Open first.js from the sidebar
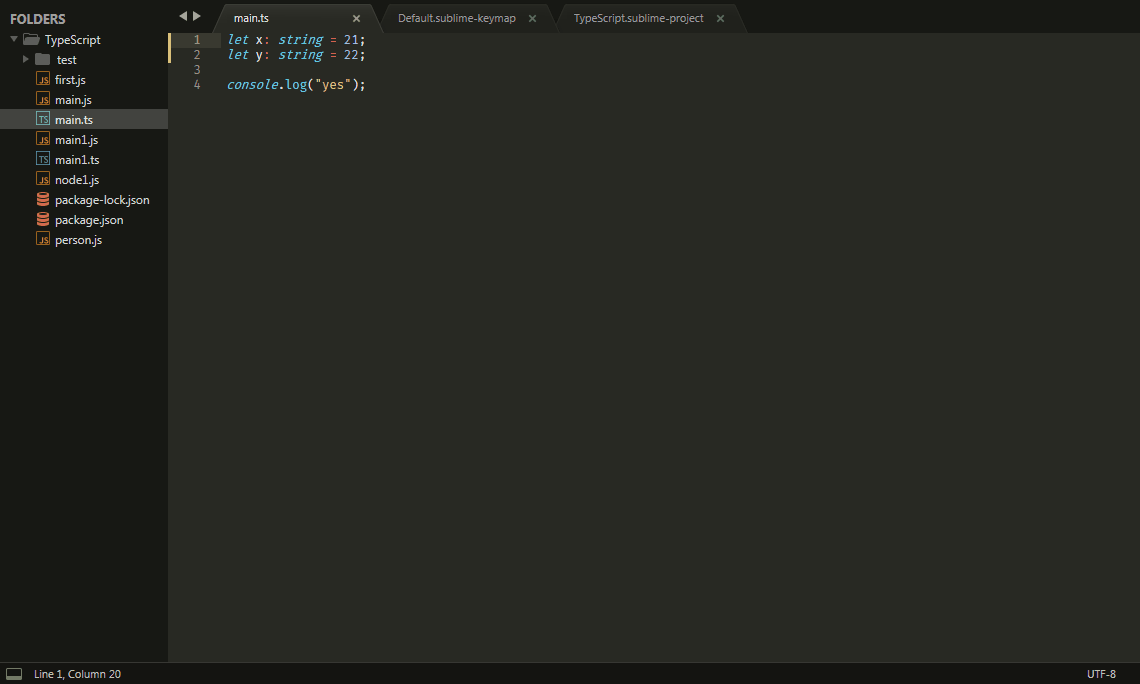 [x=71, y=79]
